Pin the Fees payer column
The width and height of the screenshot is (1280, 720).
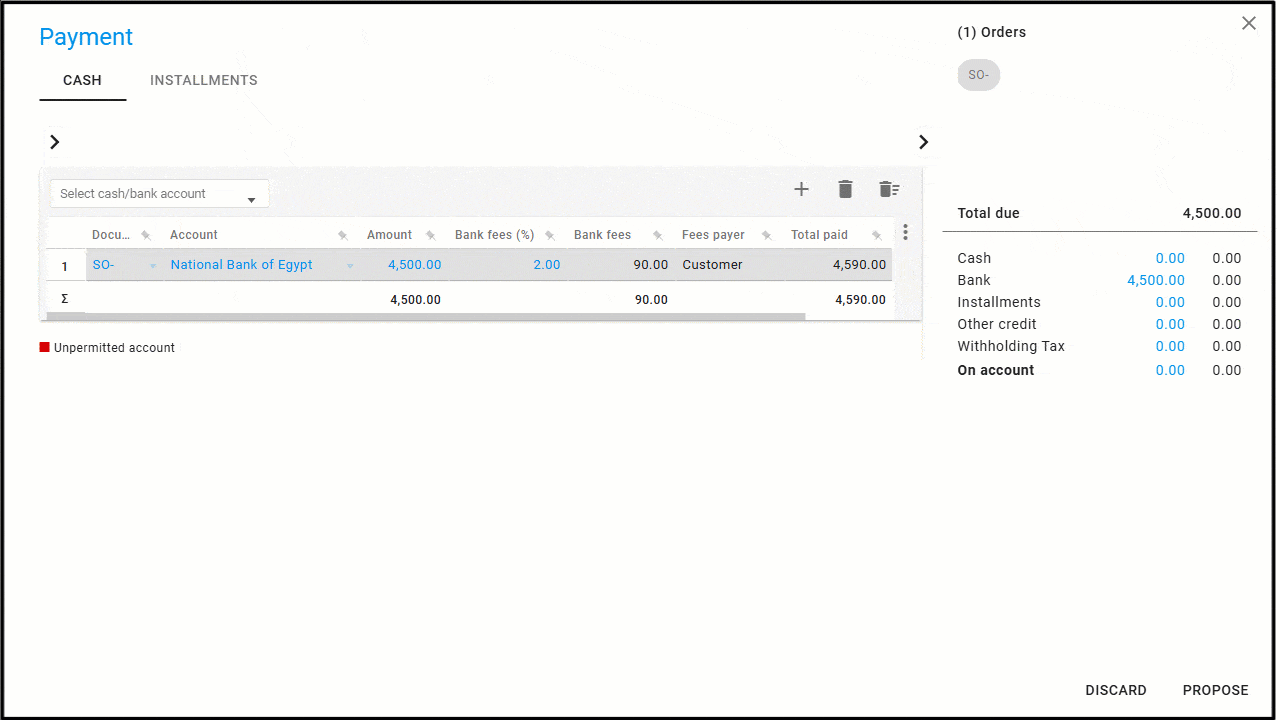point(767,236)
